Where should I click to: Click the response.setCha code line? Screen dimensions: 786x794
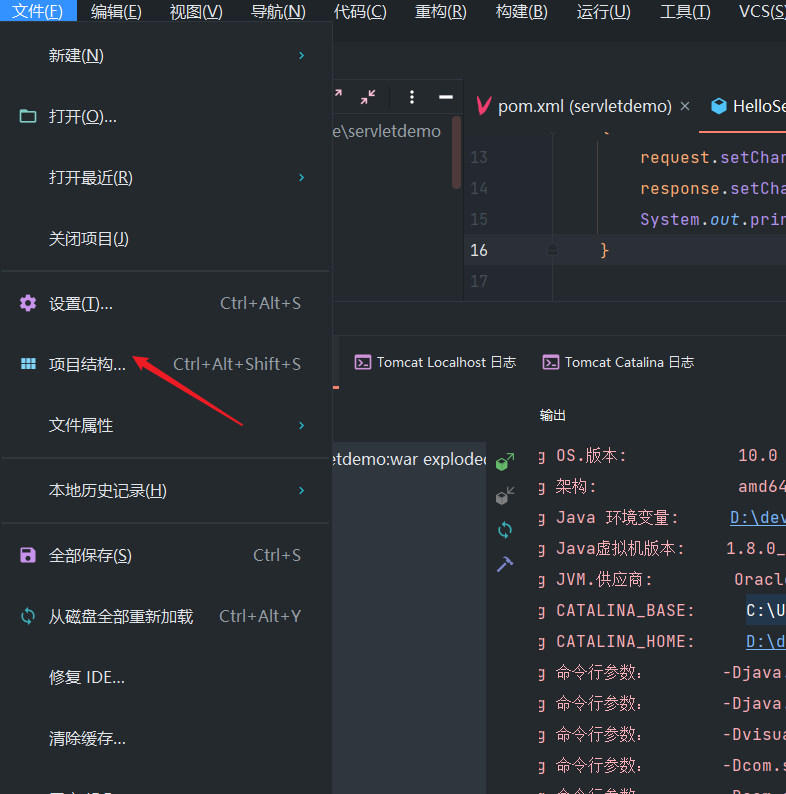pos(713,188)
